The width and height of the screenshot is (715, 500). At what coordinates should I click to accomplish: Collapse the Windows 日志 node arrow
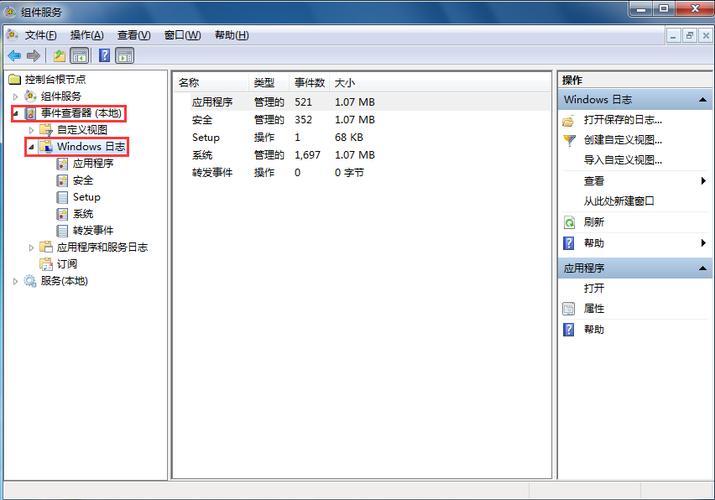31,147
